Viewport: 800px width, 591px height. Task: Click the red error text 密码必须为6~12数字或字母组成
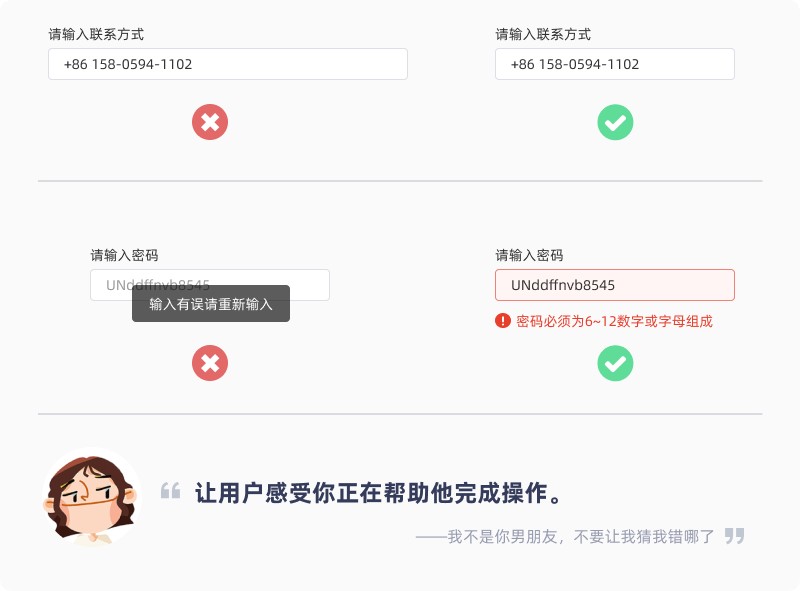point(614,321)
